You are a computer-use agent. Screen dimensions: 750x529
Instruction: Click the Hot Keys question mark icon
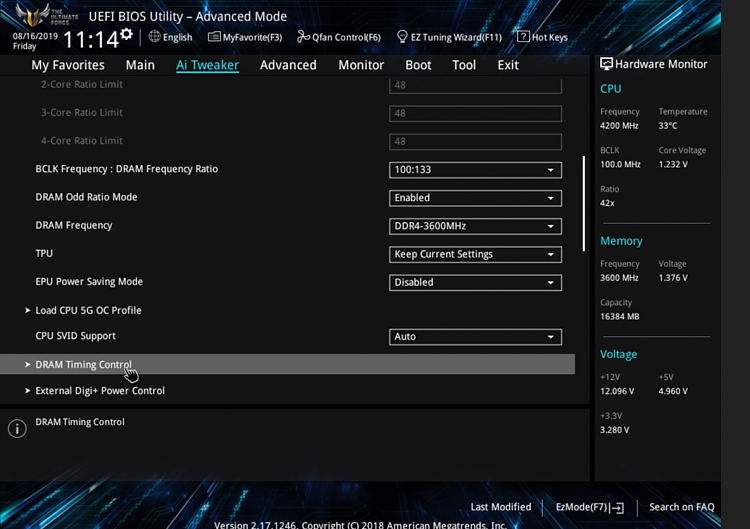point(523,36)
